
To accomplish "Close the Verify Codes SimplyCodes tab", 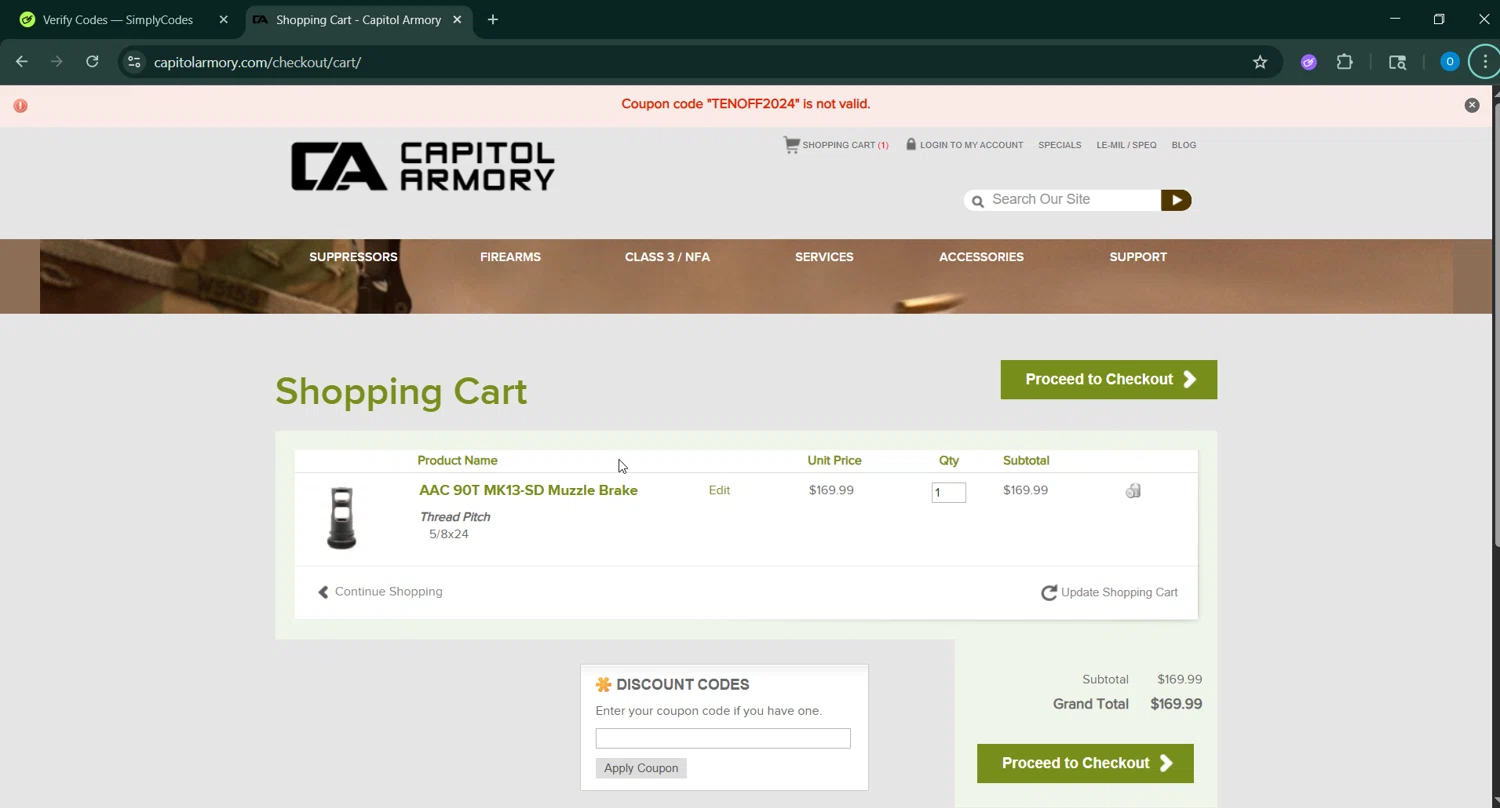I will pos(224,19).
